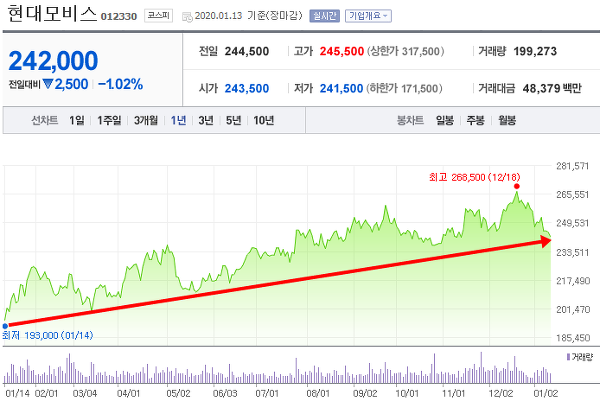Click the 12/02 date on the axis

pos(501,393)
